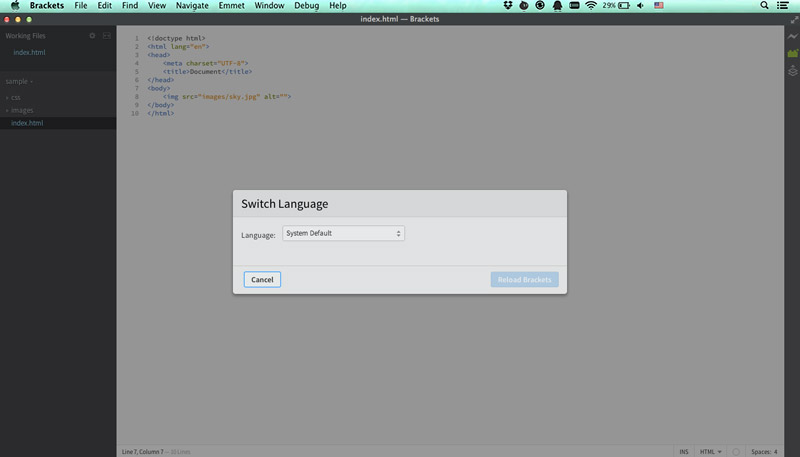
Task: Open the Brackets application menu
Action: click(47, 6)
